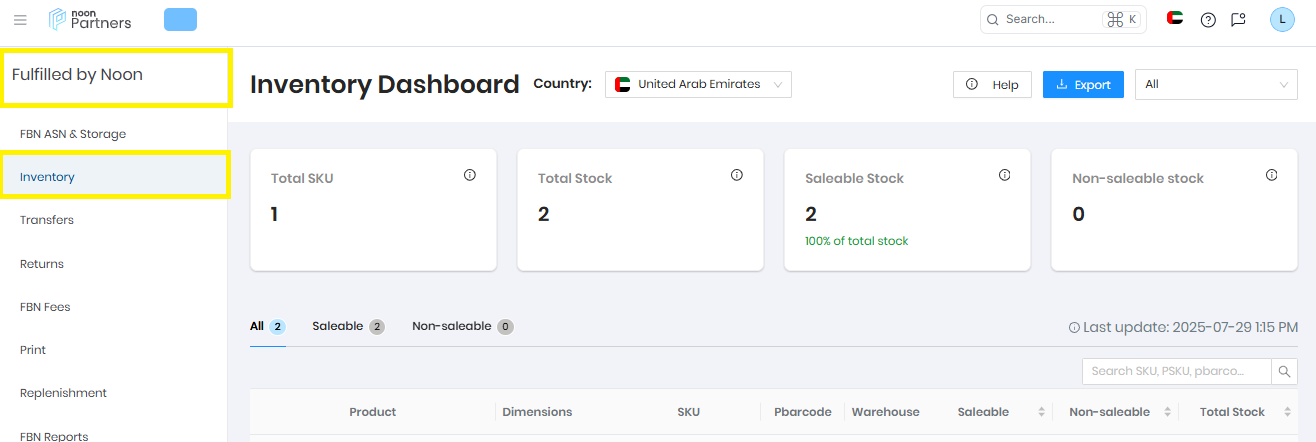Viewport: 1316px width, 442px height.
Task: Click the Total SKU info icon
Action: [470, 175]
